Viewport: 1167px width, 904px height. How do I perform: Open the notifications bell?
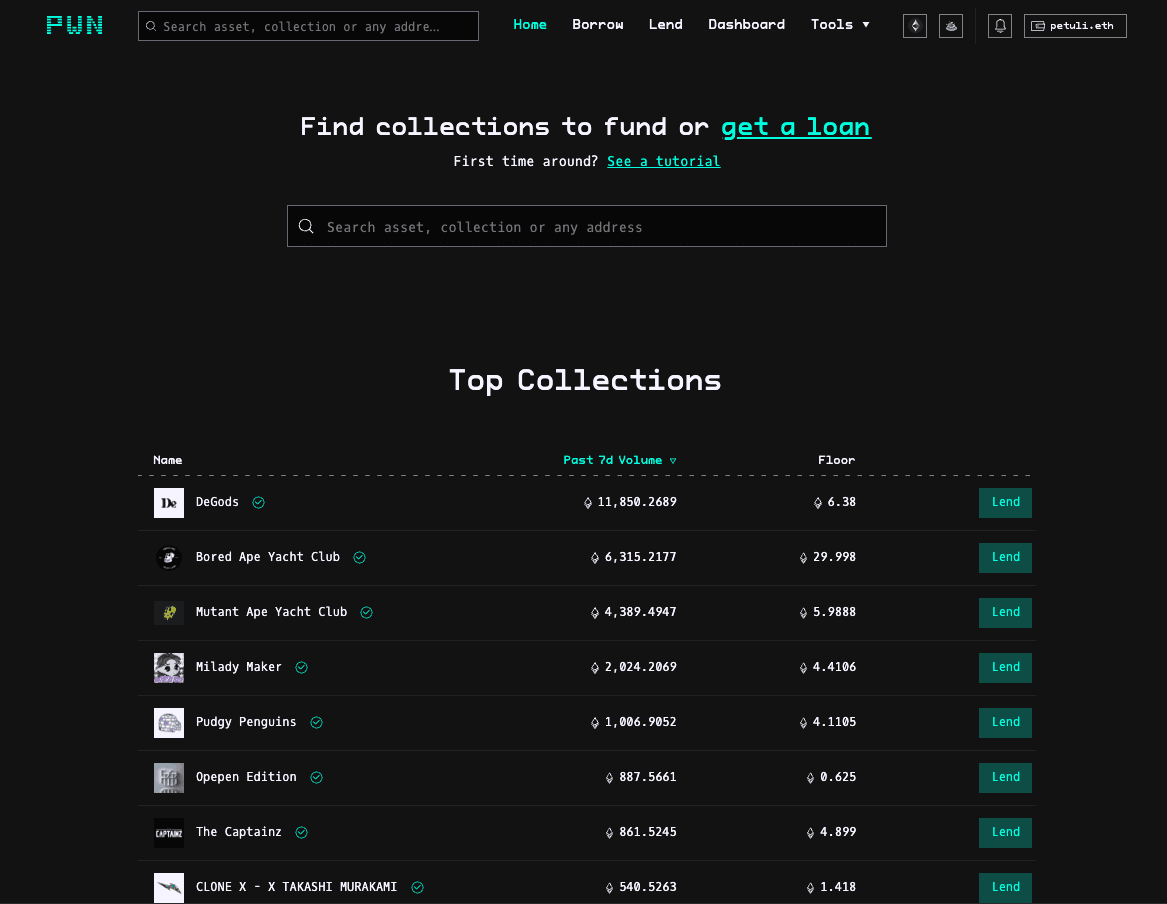point(1000,26)
